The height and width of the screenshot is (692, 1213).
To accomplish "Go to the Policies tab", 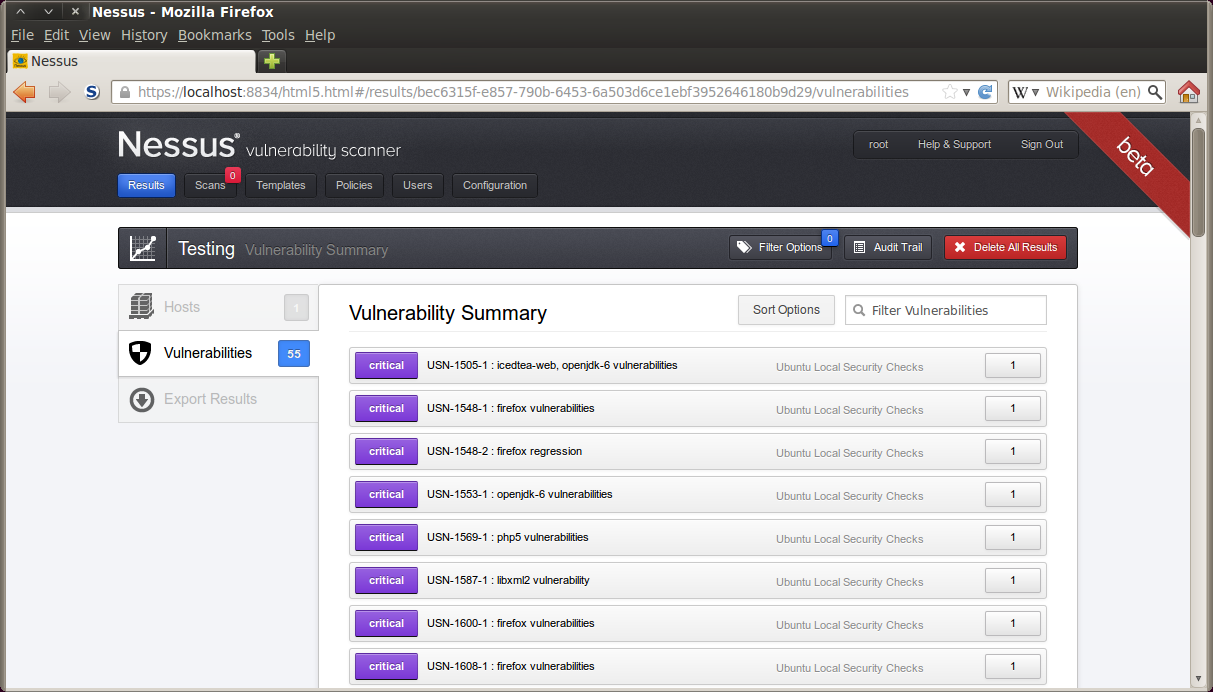I will click(354, 185).
